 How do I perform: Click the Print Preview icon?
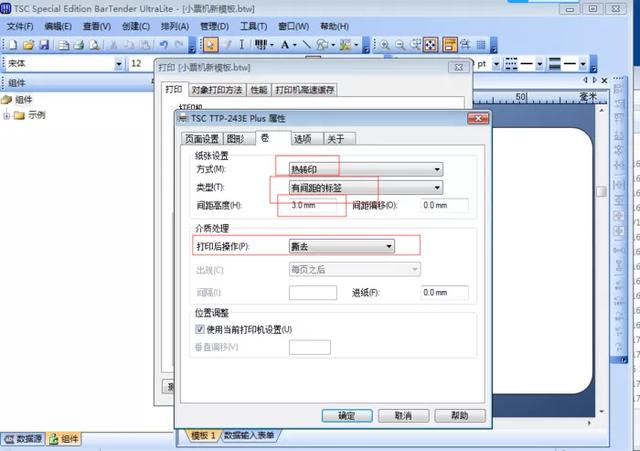click(94, 44)
